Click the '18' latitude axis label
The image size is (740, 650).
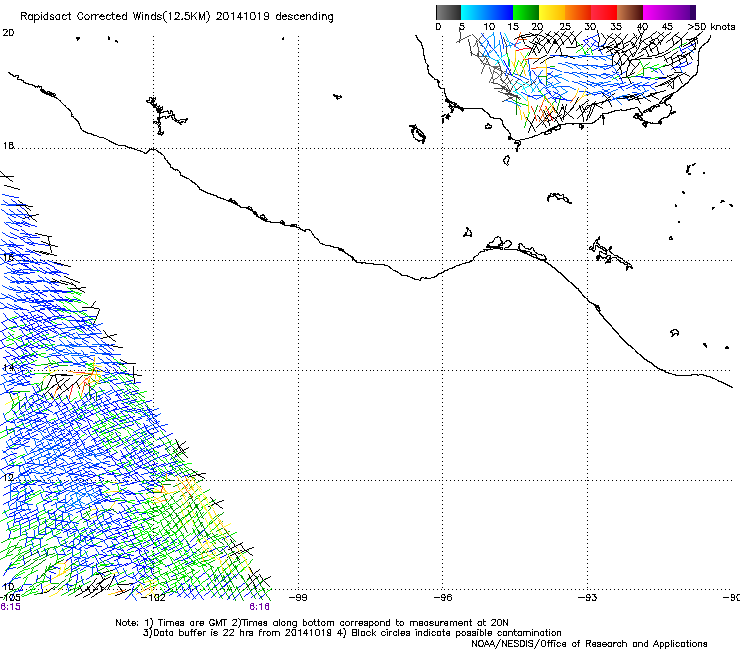(x=8, y=145)
